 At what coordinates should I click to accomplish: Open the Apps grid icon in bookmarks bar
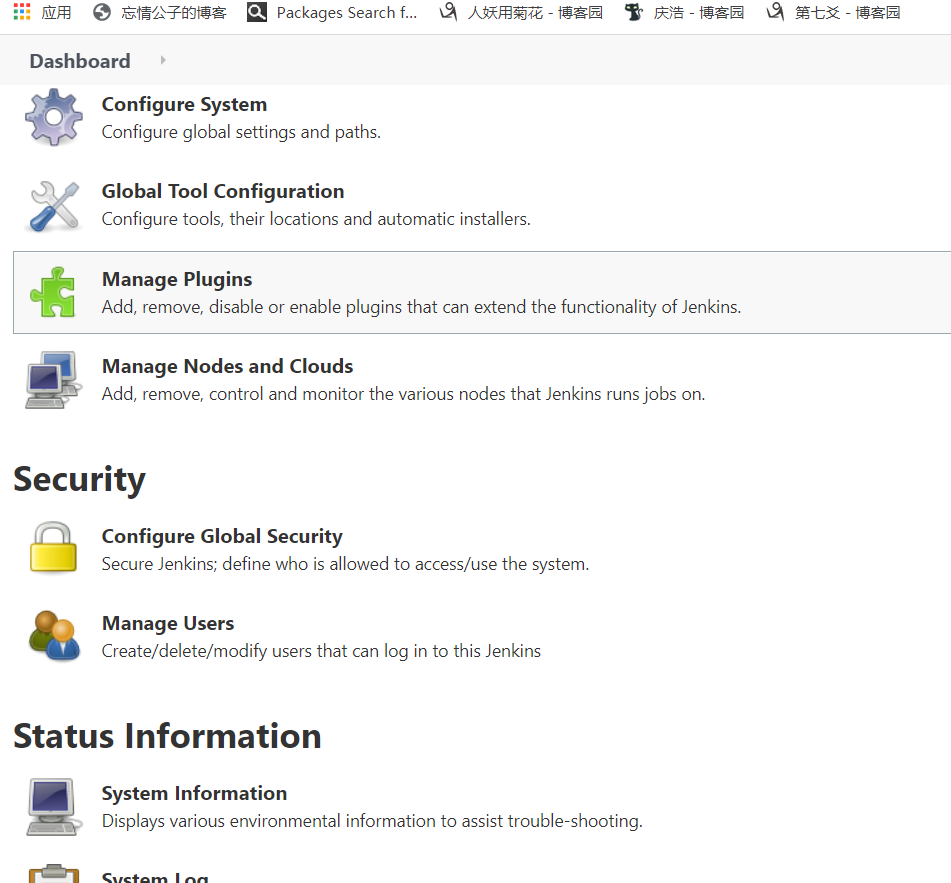(x=22, y=12)
